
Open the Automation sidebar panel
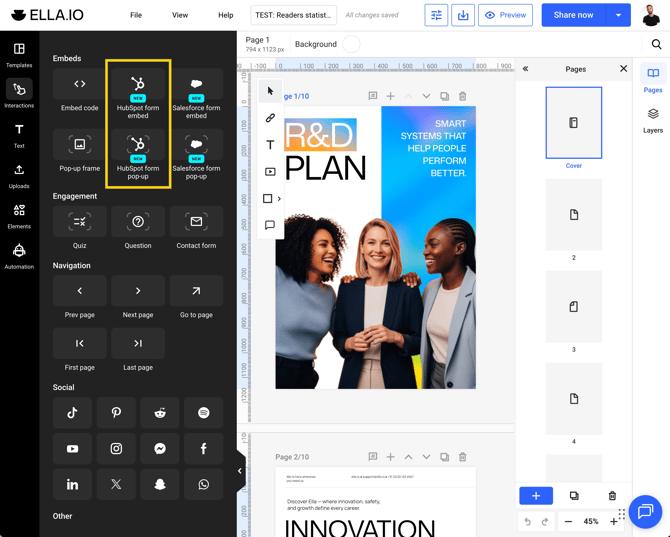(19, 257)
